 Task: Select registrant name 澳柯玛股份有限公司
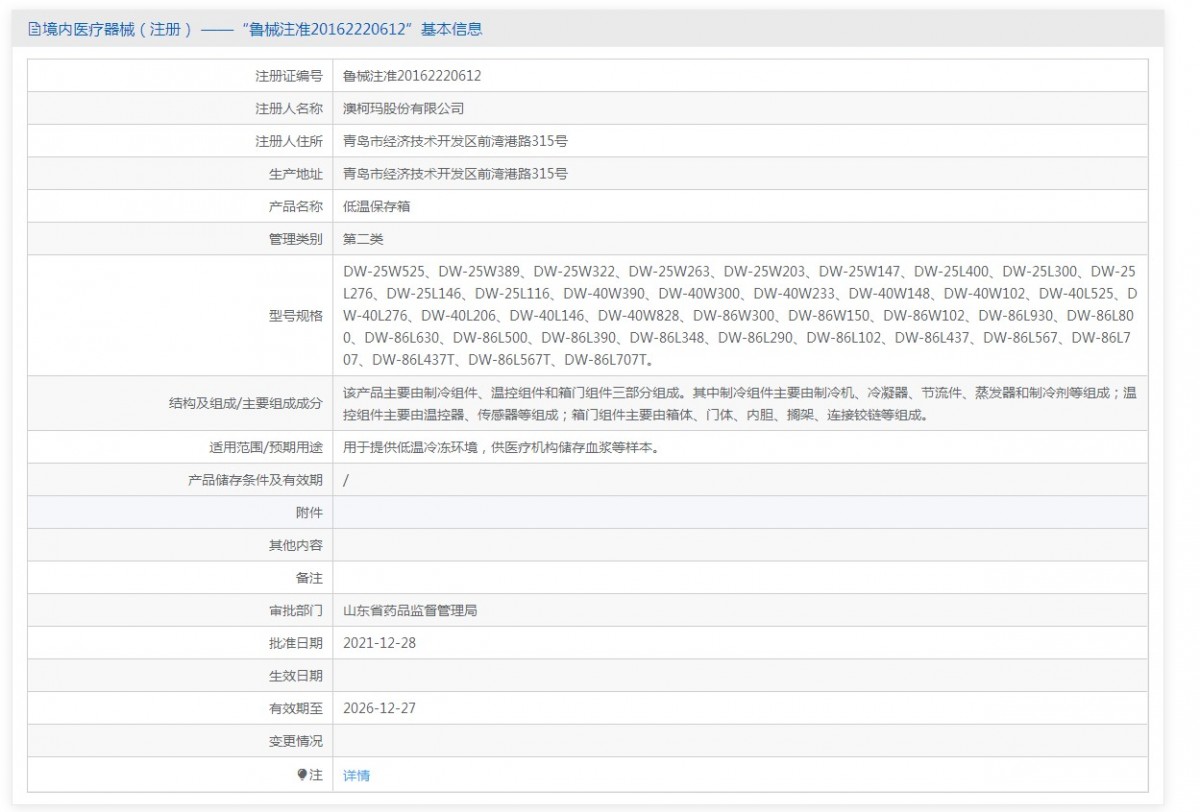click(x=403, y=108)
